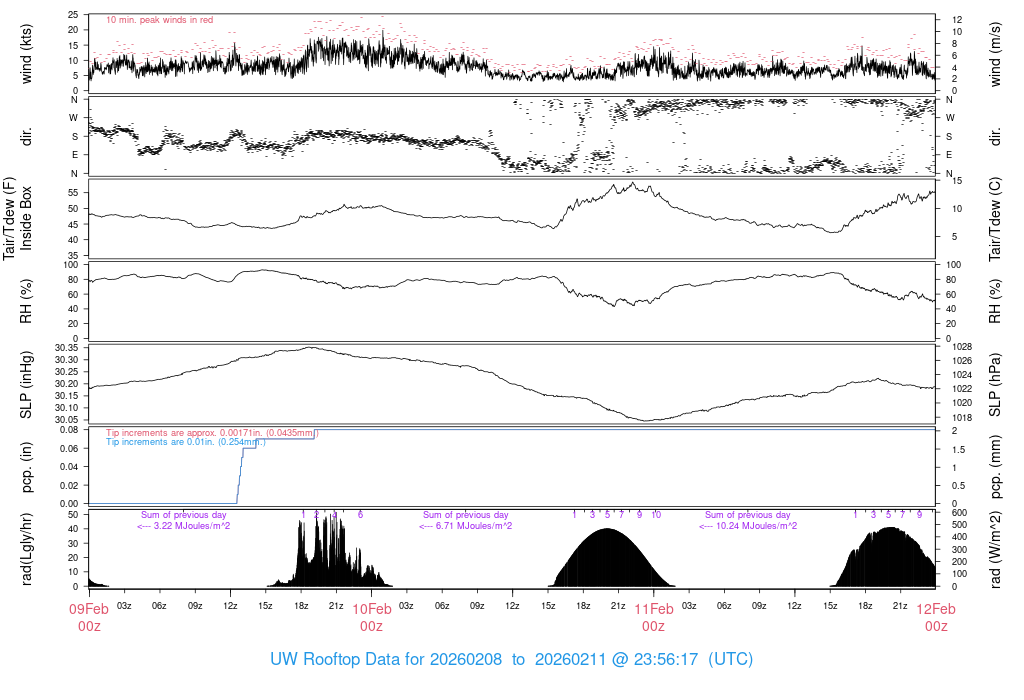The image size is (1024, 700).
Task: Click the 'SLP (hPa)' axis label
Action: pos(995,385)
